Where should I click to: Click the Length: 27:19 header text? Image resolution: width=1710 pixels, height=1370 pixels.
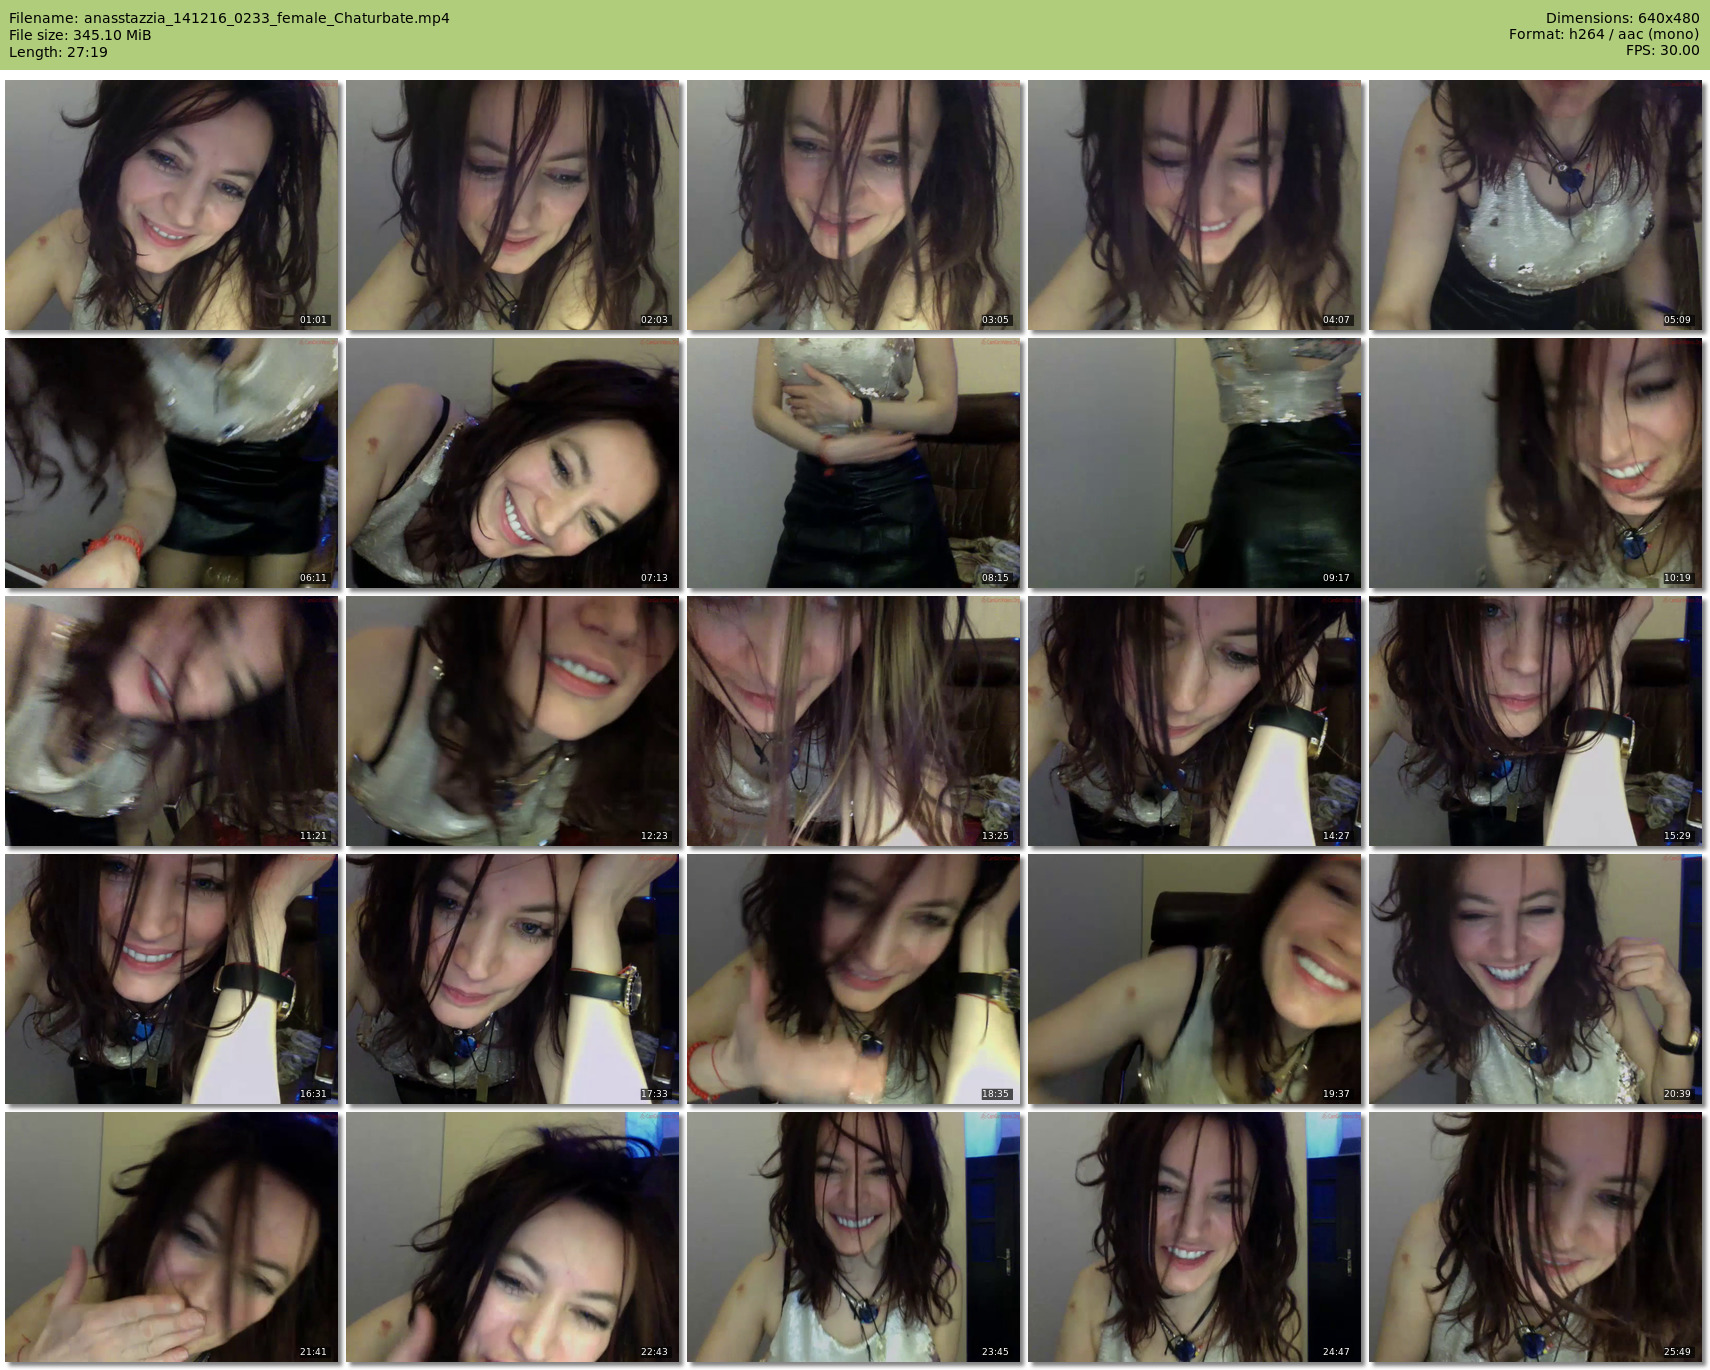(58, 52)
